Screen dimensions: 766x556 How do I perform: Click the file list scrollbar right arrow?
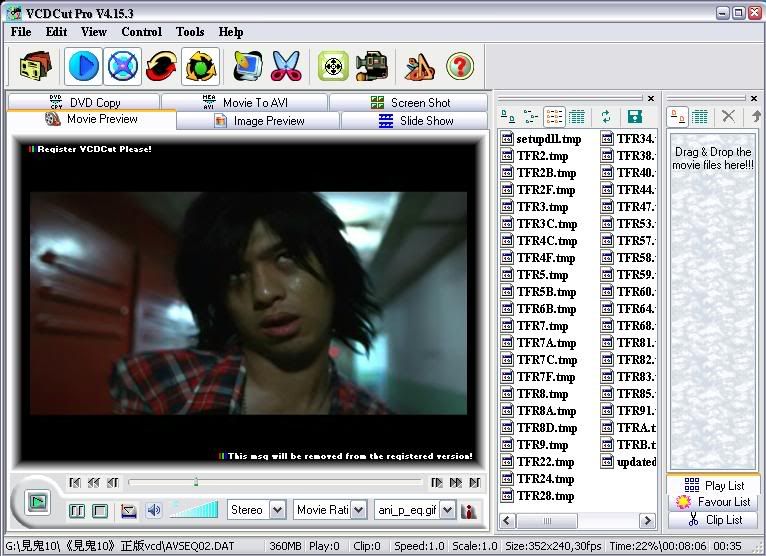tap(648, 521)
